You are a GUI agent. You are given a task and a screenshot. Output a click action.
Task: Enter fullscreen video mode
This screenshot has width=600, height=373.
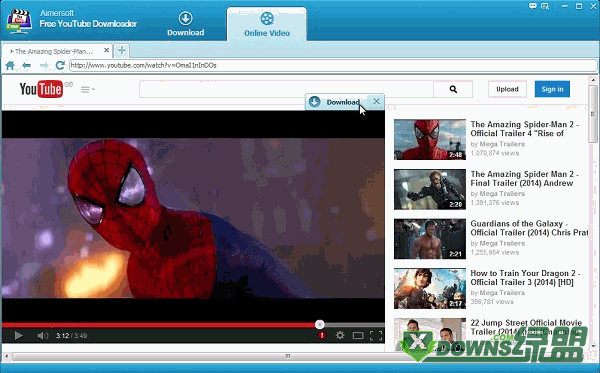click(376, 336)
